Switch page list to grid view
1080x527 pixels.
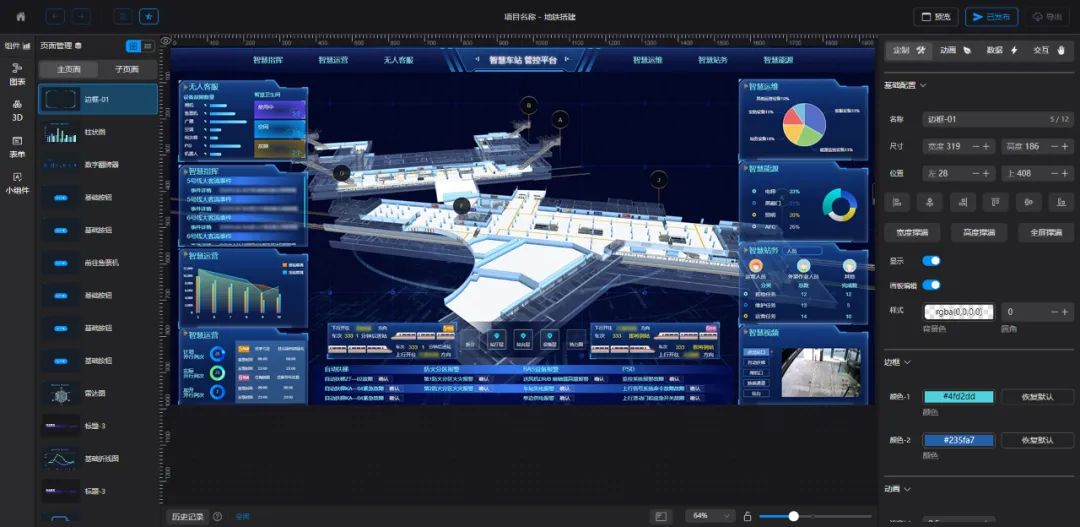(133, 46)
